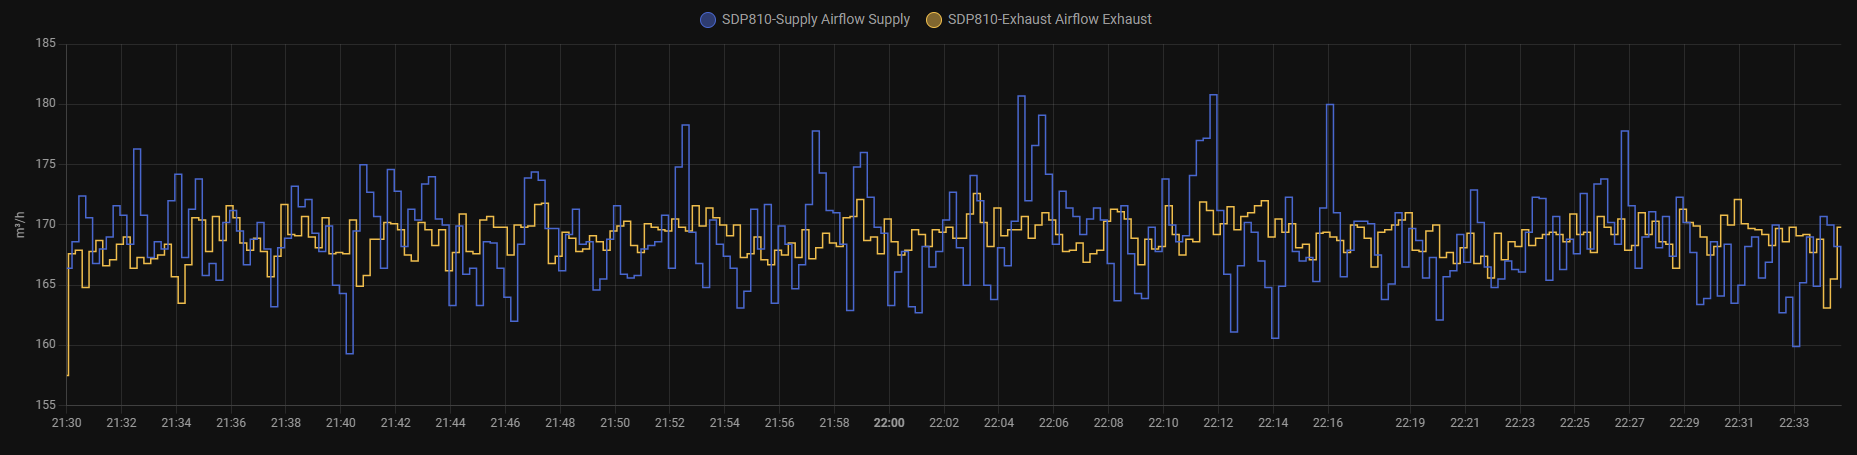Click the m³/h axis unit label
The image size is (1857, 455).
click(x=20, y=224)
